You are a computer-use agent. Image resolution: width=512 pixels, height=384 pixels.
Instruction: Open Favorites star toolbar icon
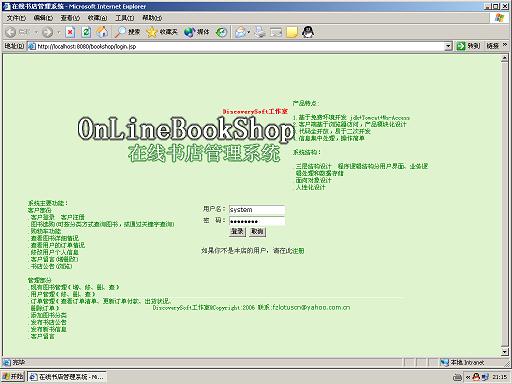[151, 32]
